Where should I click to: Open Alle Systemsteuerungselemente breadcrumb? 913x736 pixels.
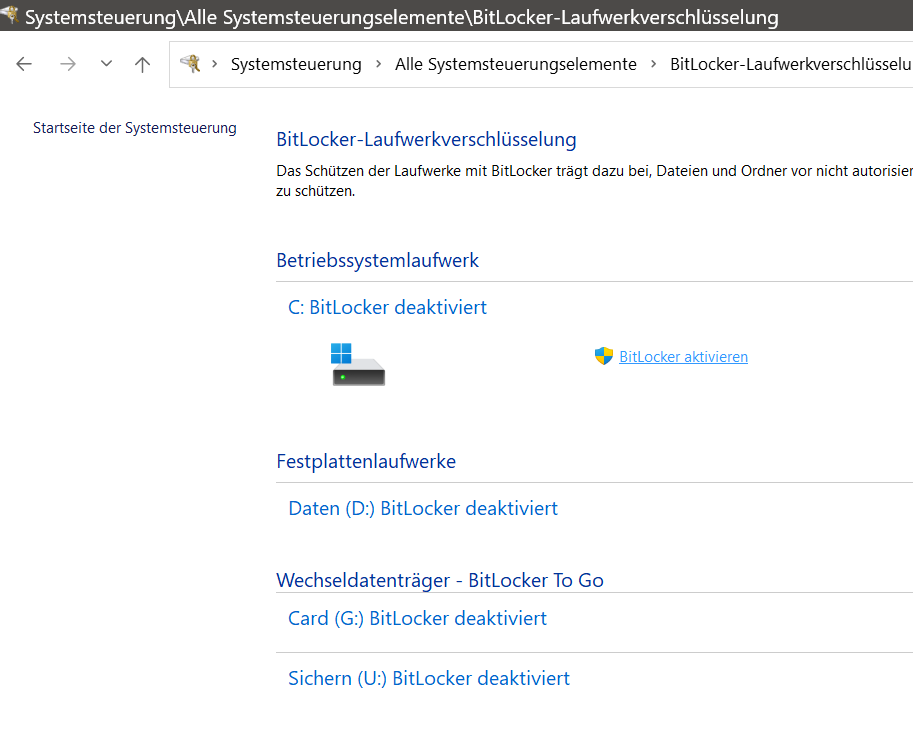[x=515, y=64]
